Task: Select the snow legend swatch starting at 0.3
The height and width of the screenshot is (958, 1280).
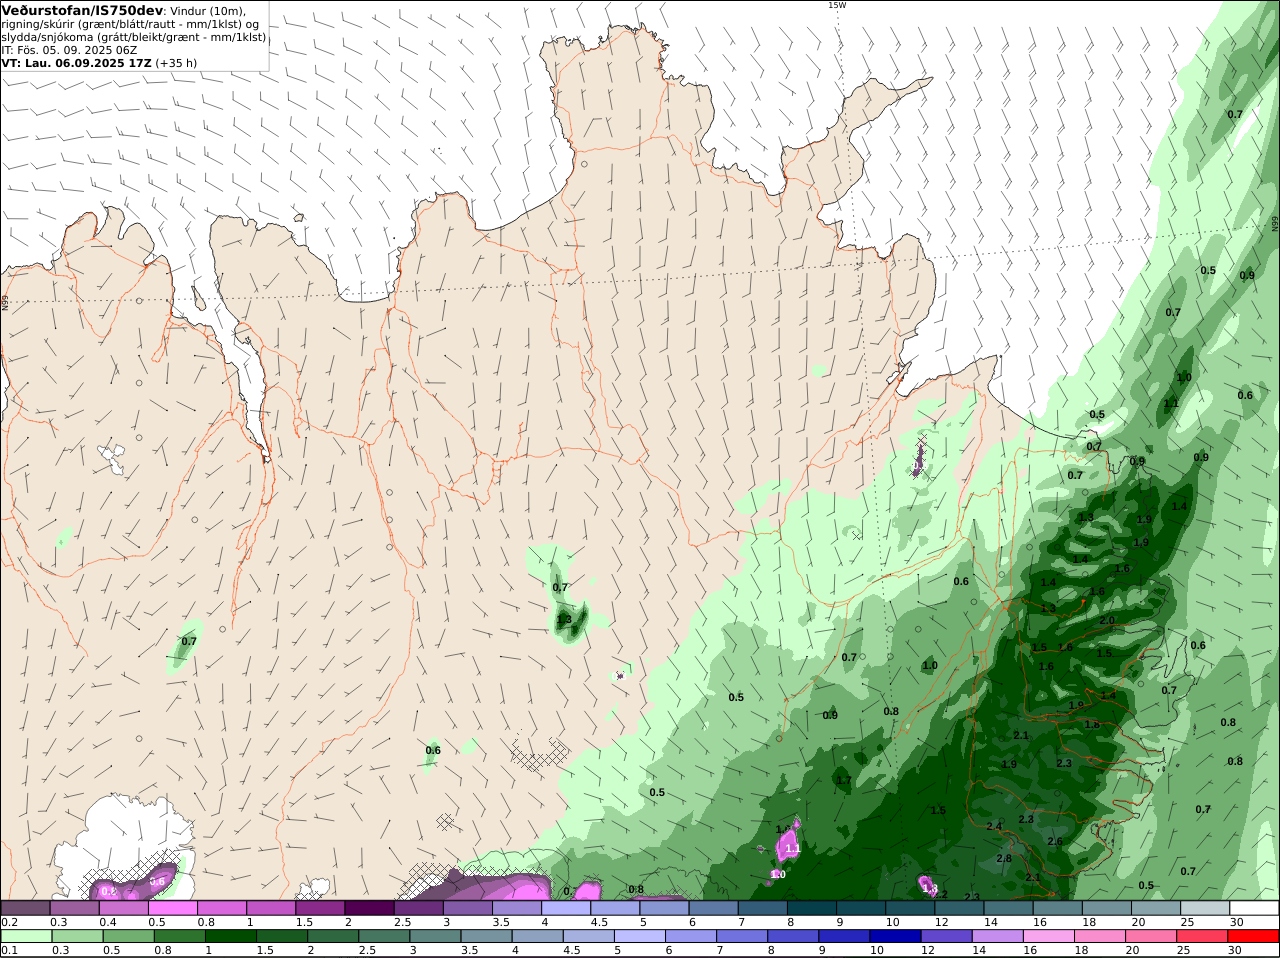Action: 74,908
